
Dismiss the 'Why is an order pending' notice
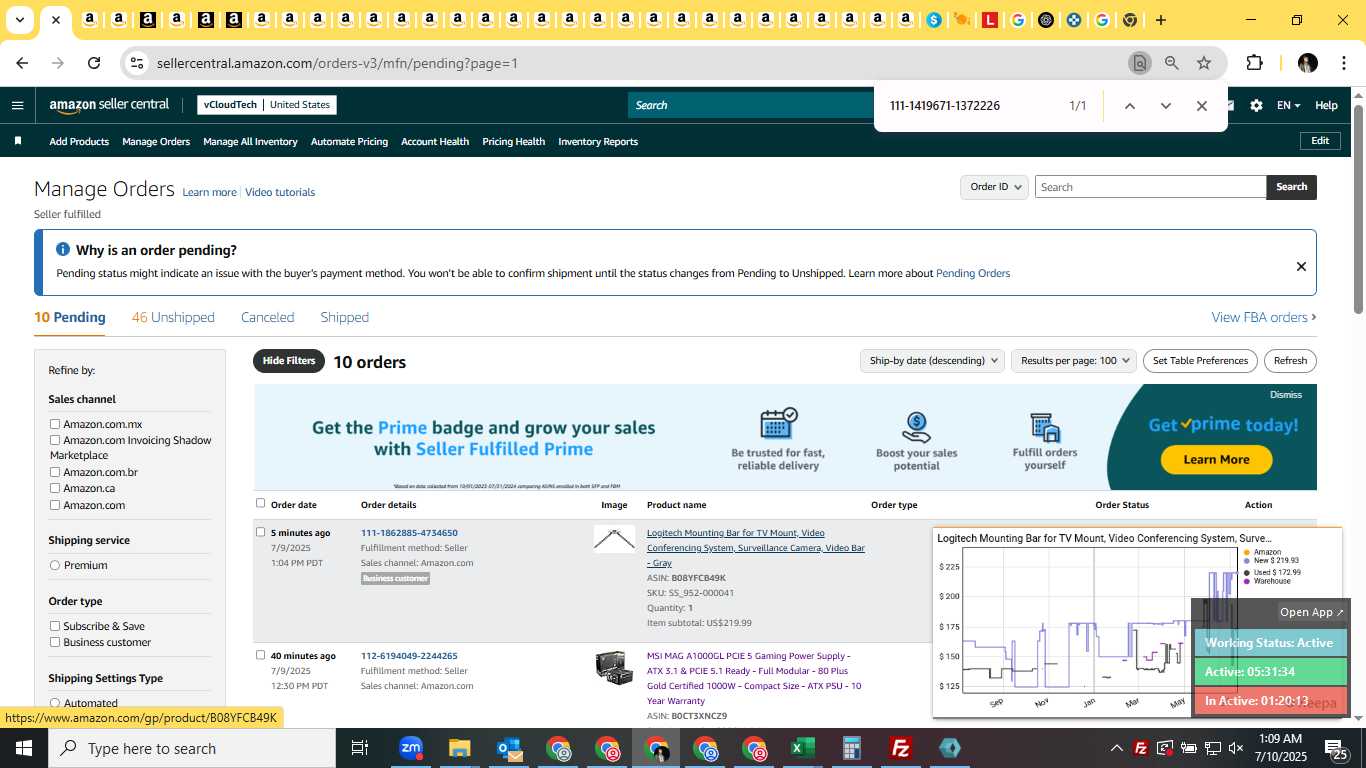1301,266
